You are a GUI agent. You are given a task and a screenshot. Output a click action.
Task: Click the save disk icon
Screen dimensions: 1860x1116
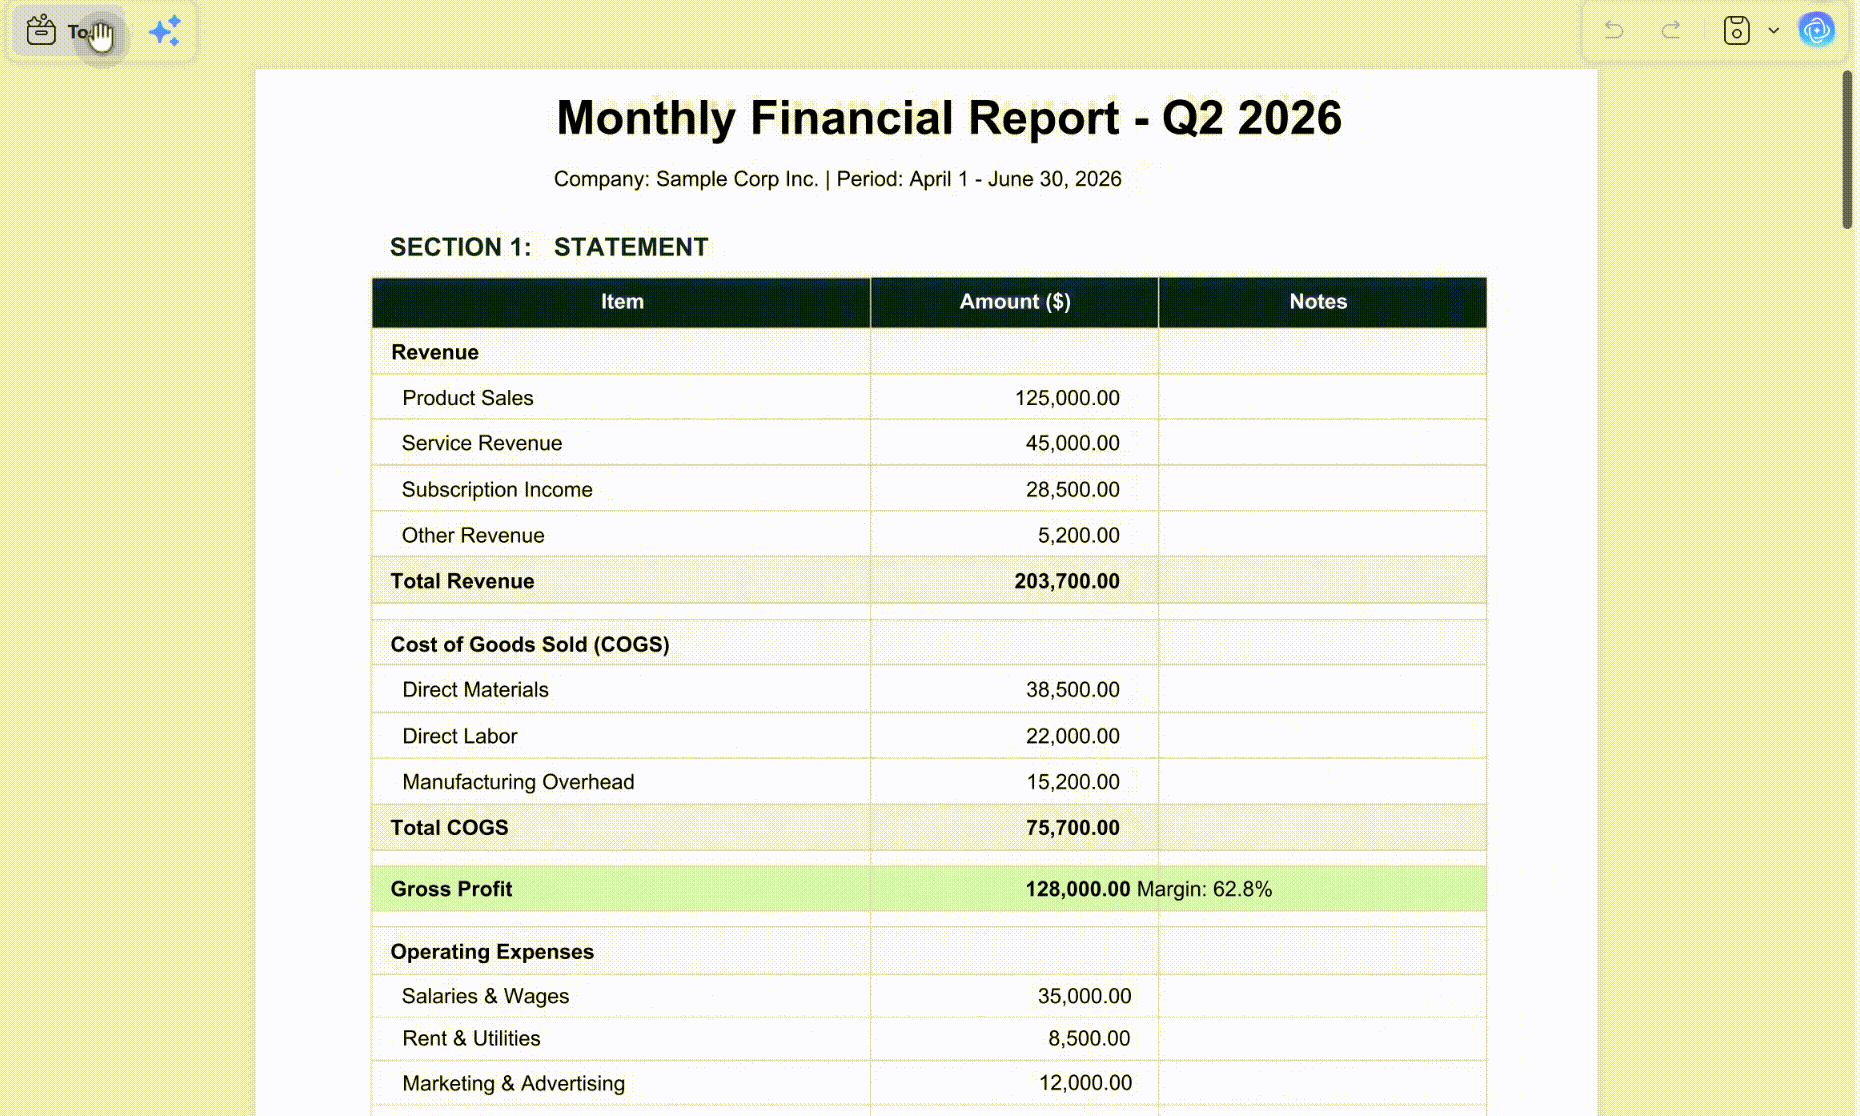[x=1737, y=30]
